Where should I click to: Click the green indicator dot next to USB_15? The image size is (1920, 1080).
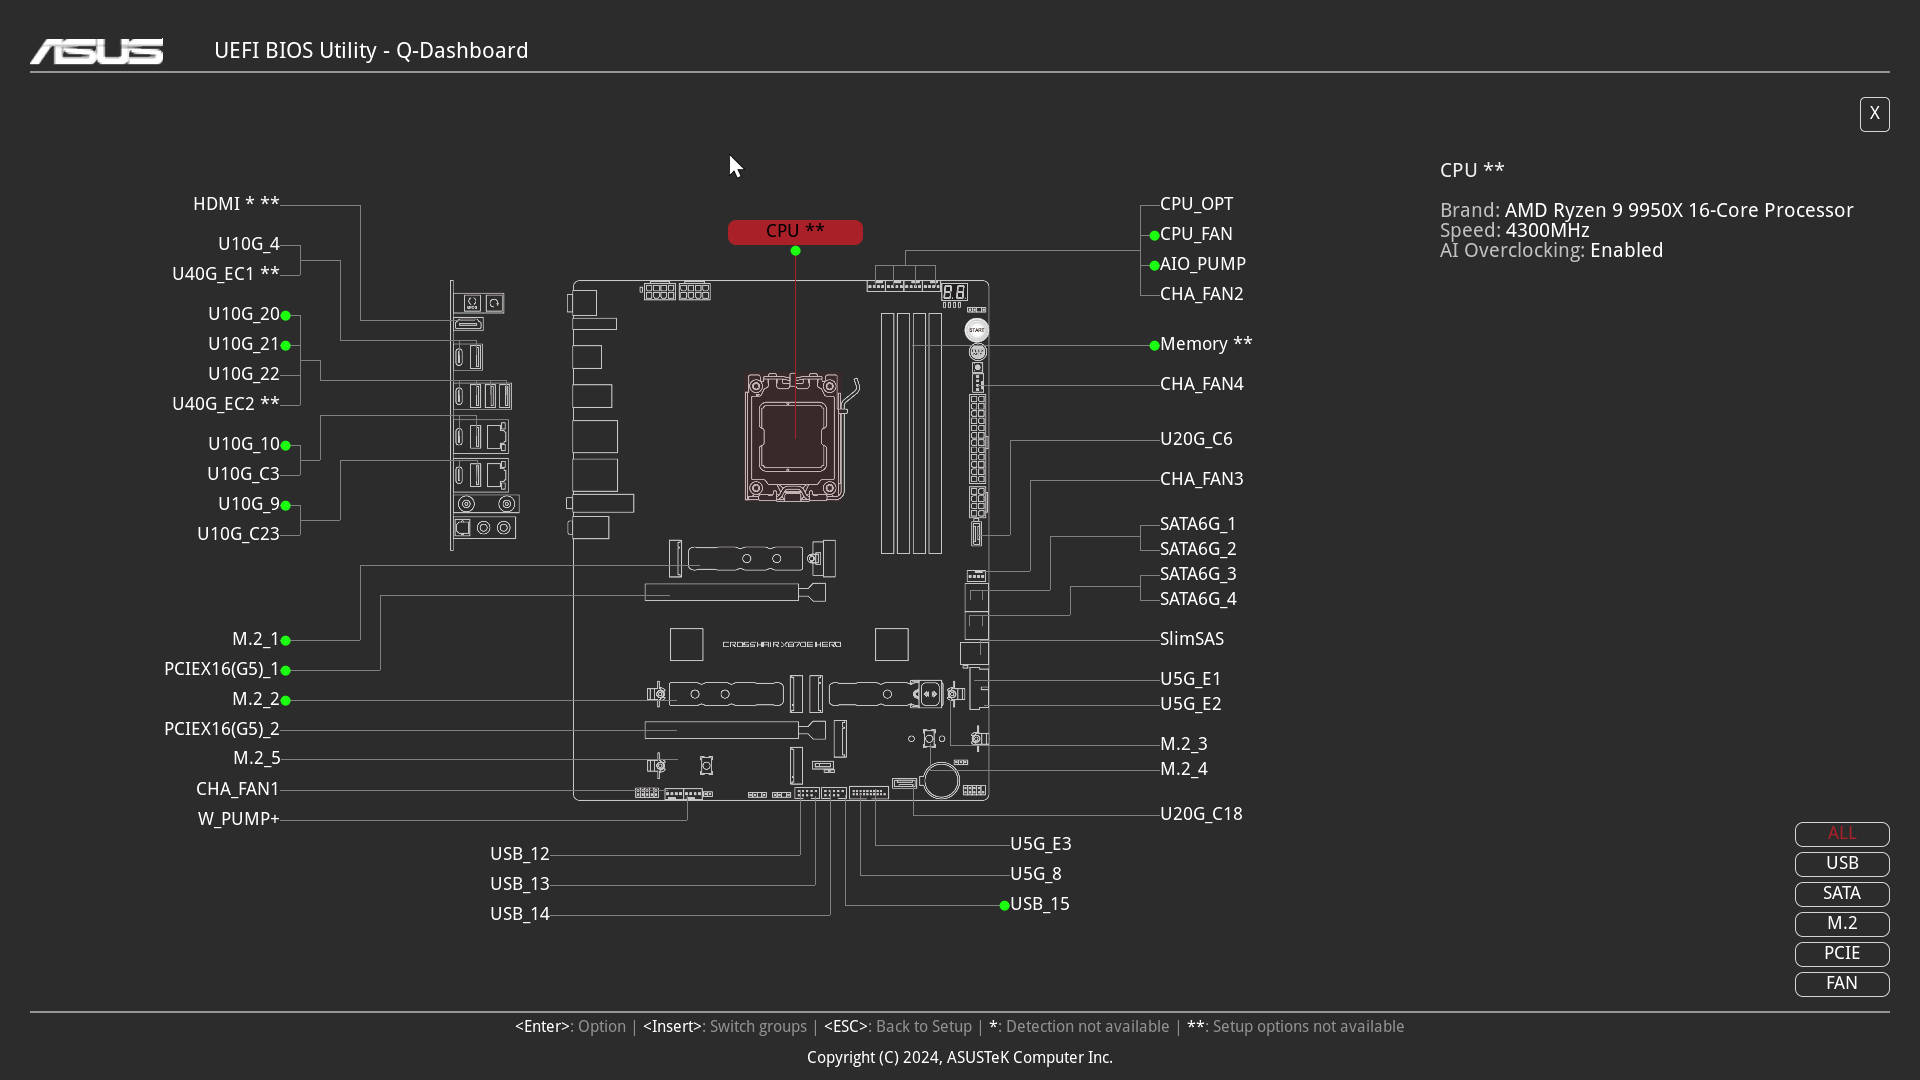(1003, 905)
